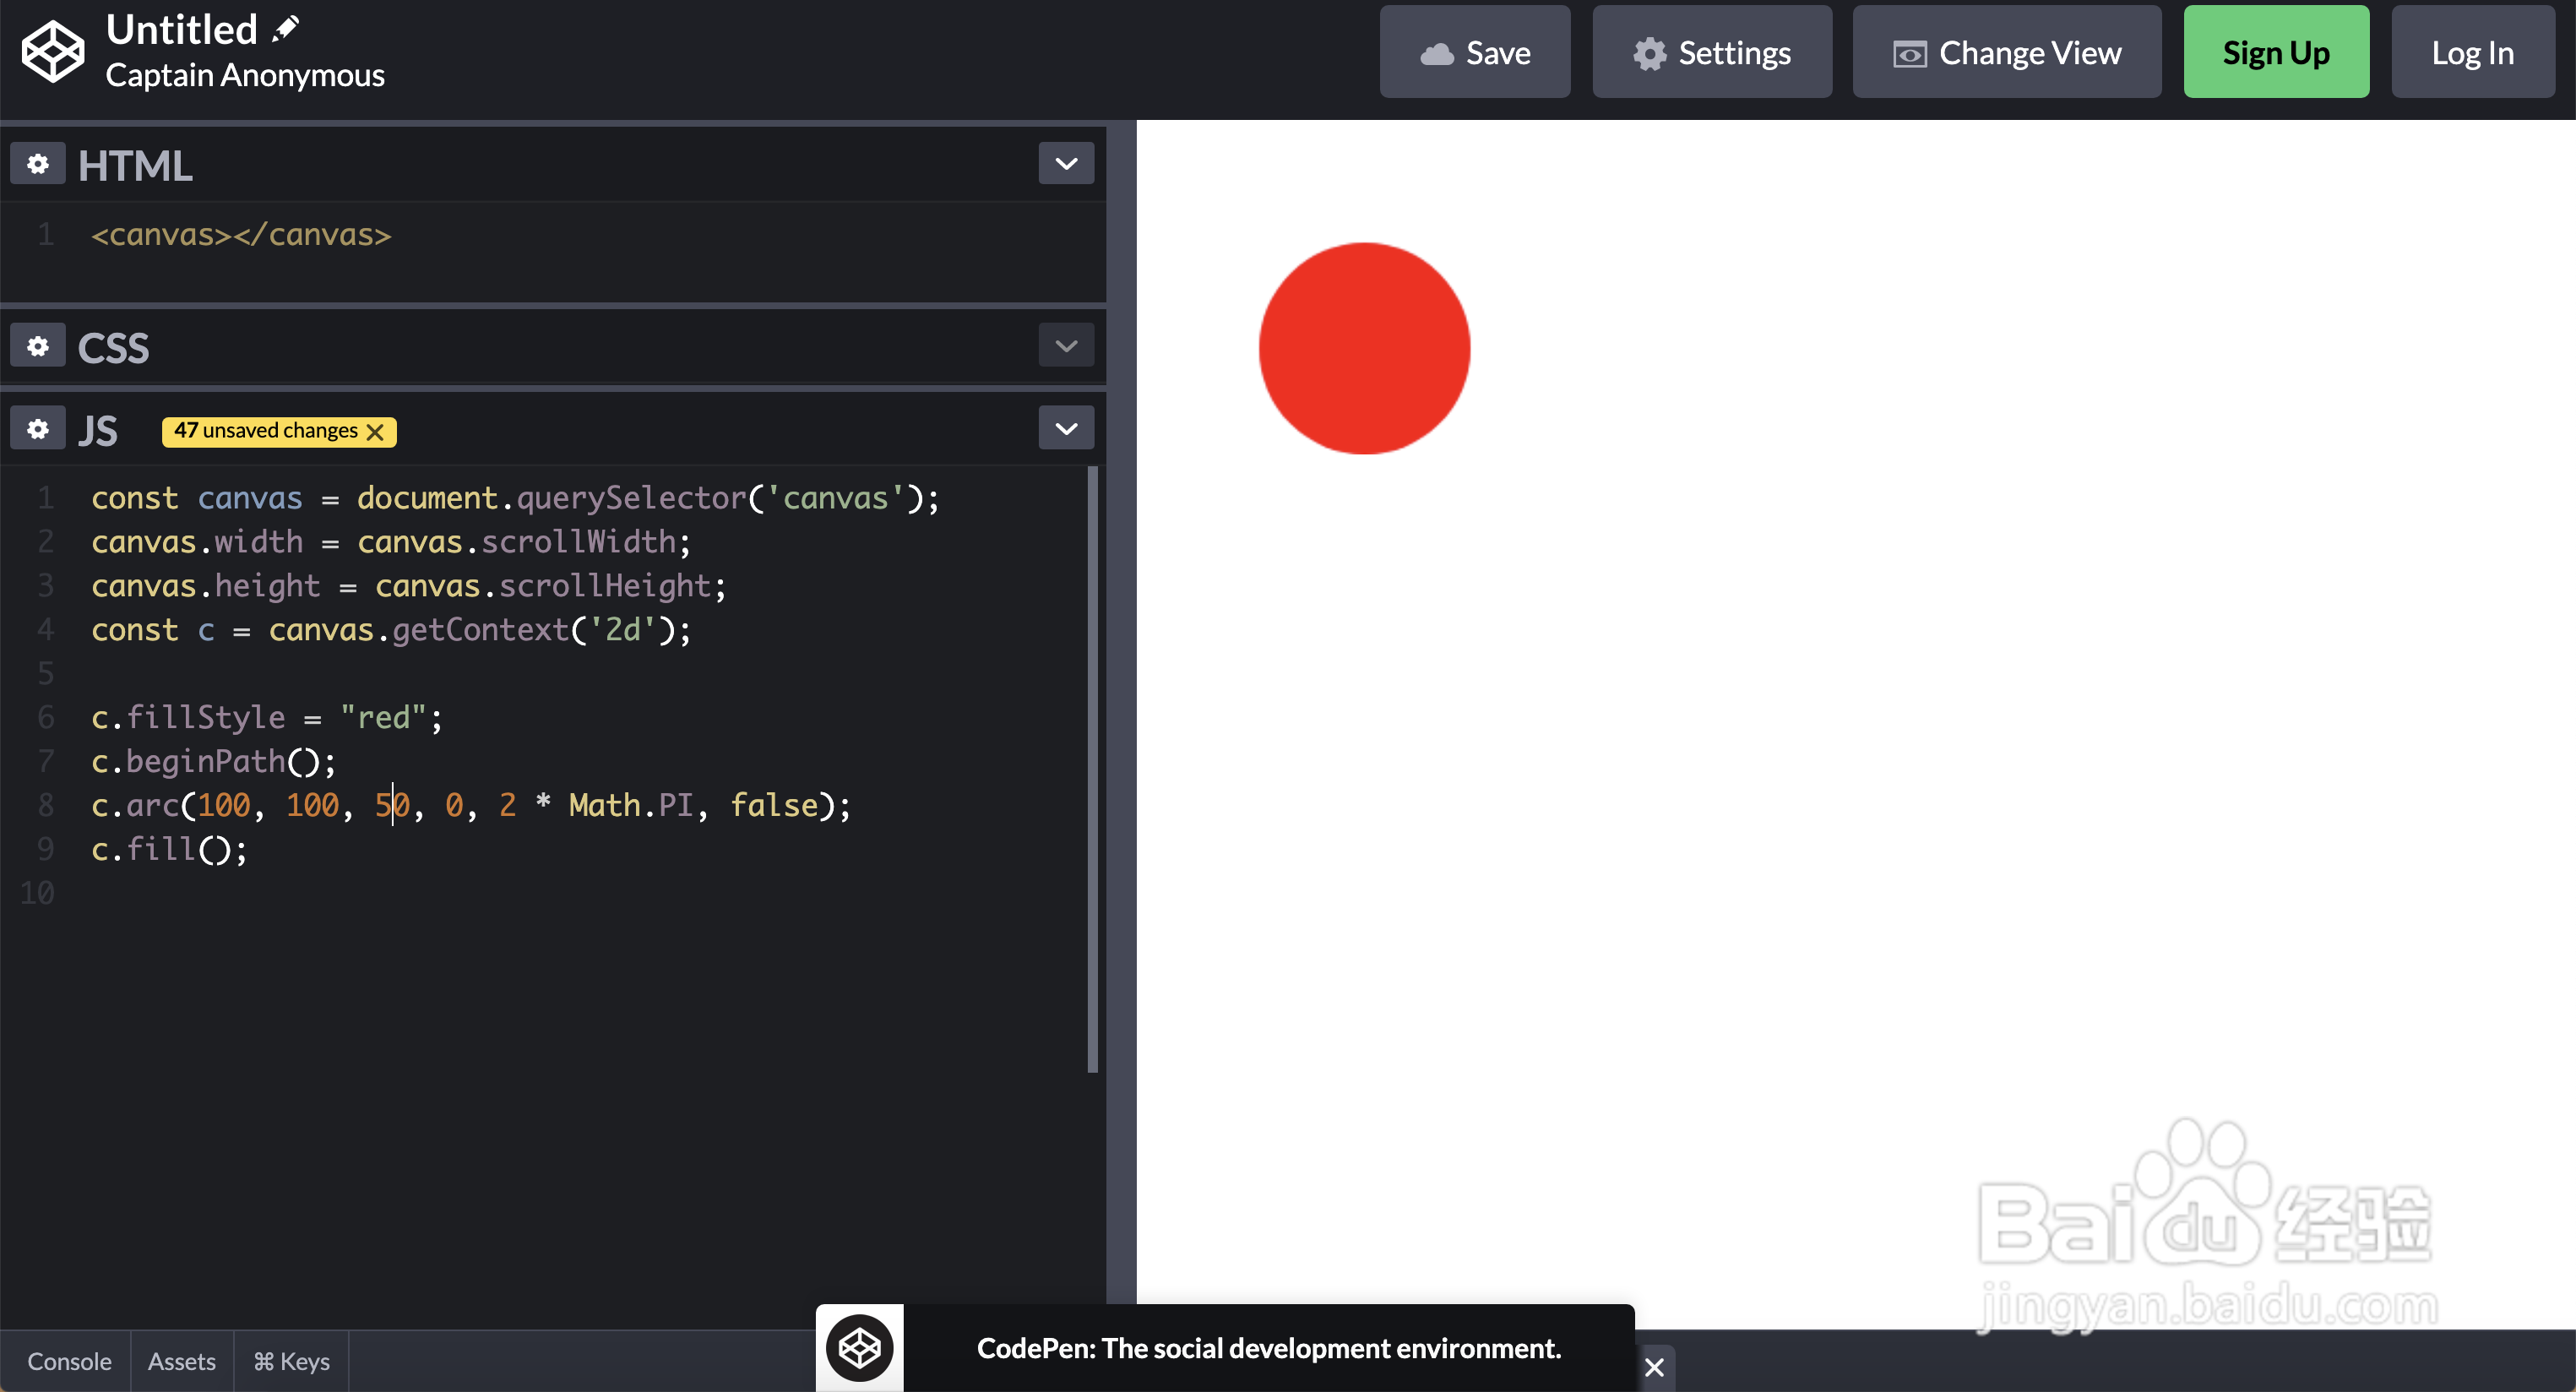The width and height of the screenshot is (2576, 1392).
Task: Show the Keys shortcuts menu
Action: click(291, 1361)
